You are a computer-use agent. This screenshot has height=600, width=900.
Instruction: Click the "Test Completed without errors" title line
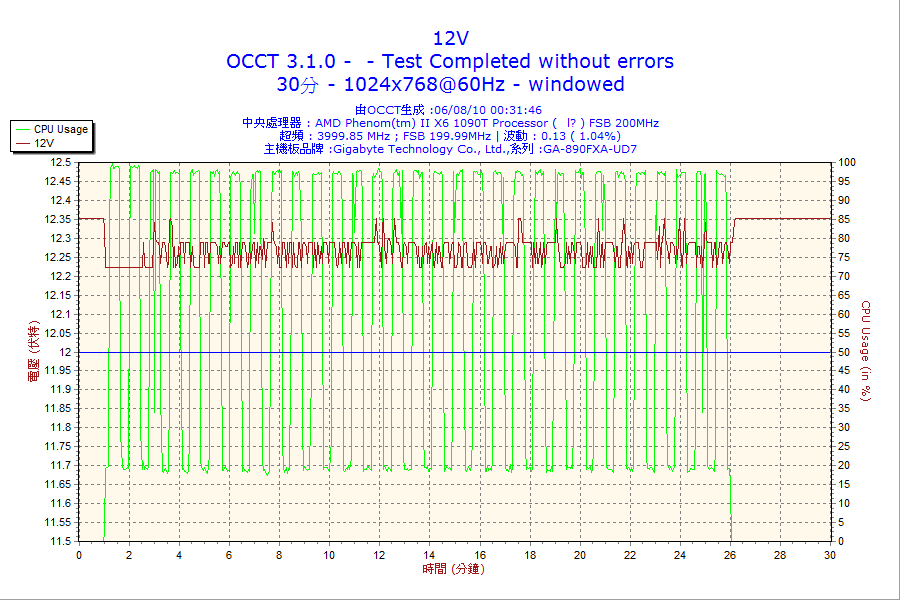coord(450,61)
